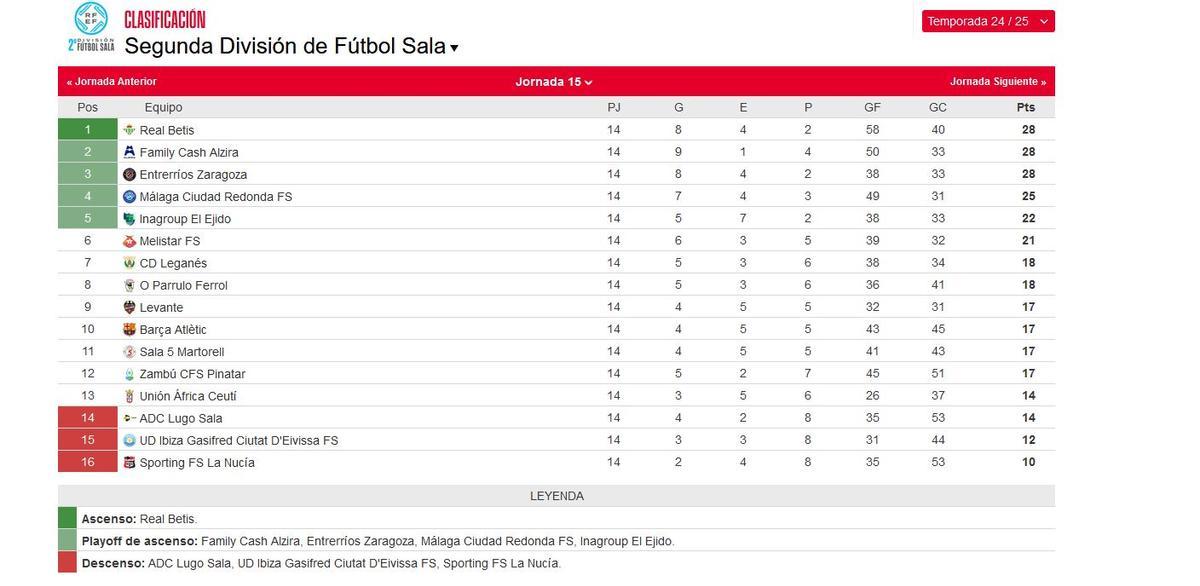The image size is (1200, 586).
Task: Go to Jornada Anterior
Action: coord(113,81)
